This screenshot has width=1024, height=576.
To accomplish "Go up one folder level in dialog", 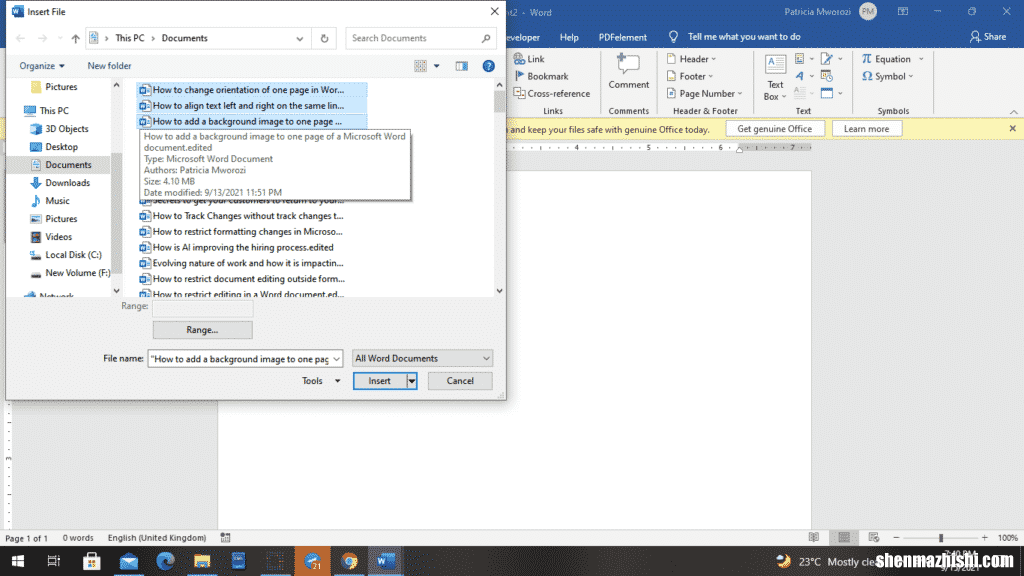I will (76, 39).
